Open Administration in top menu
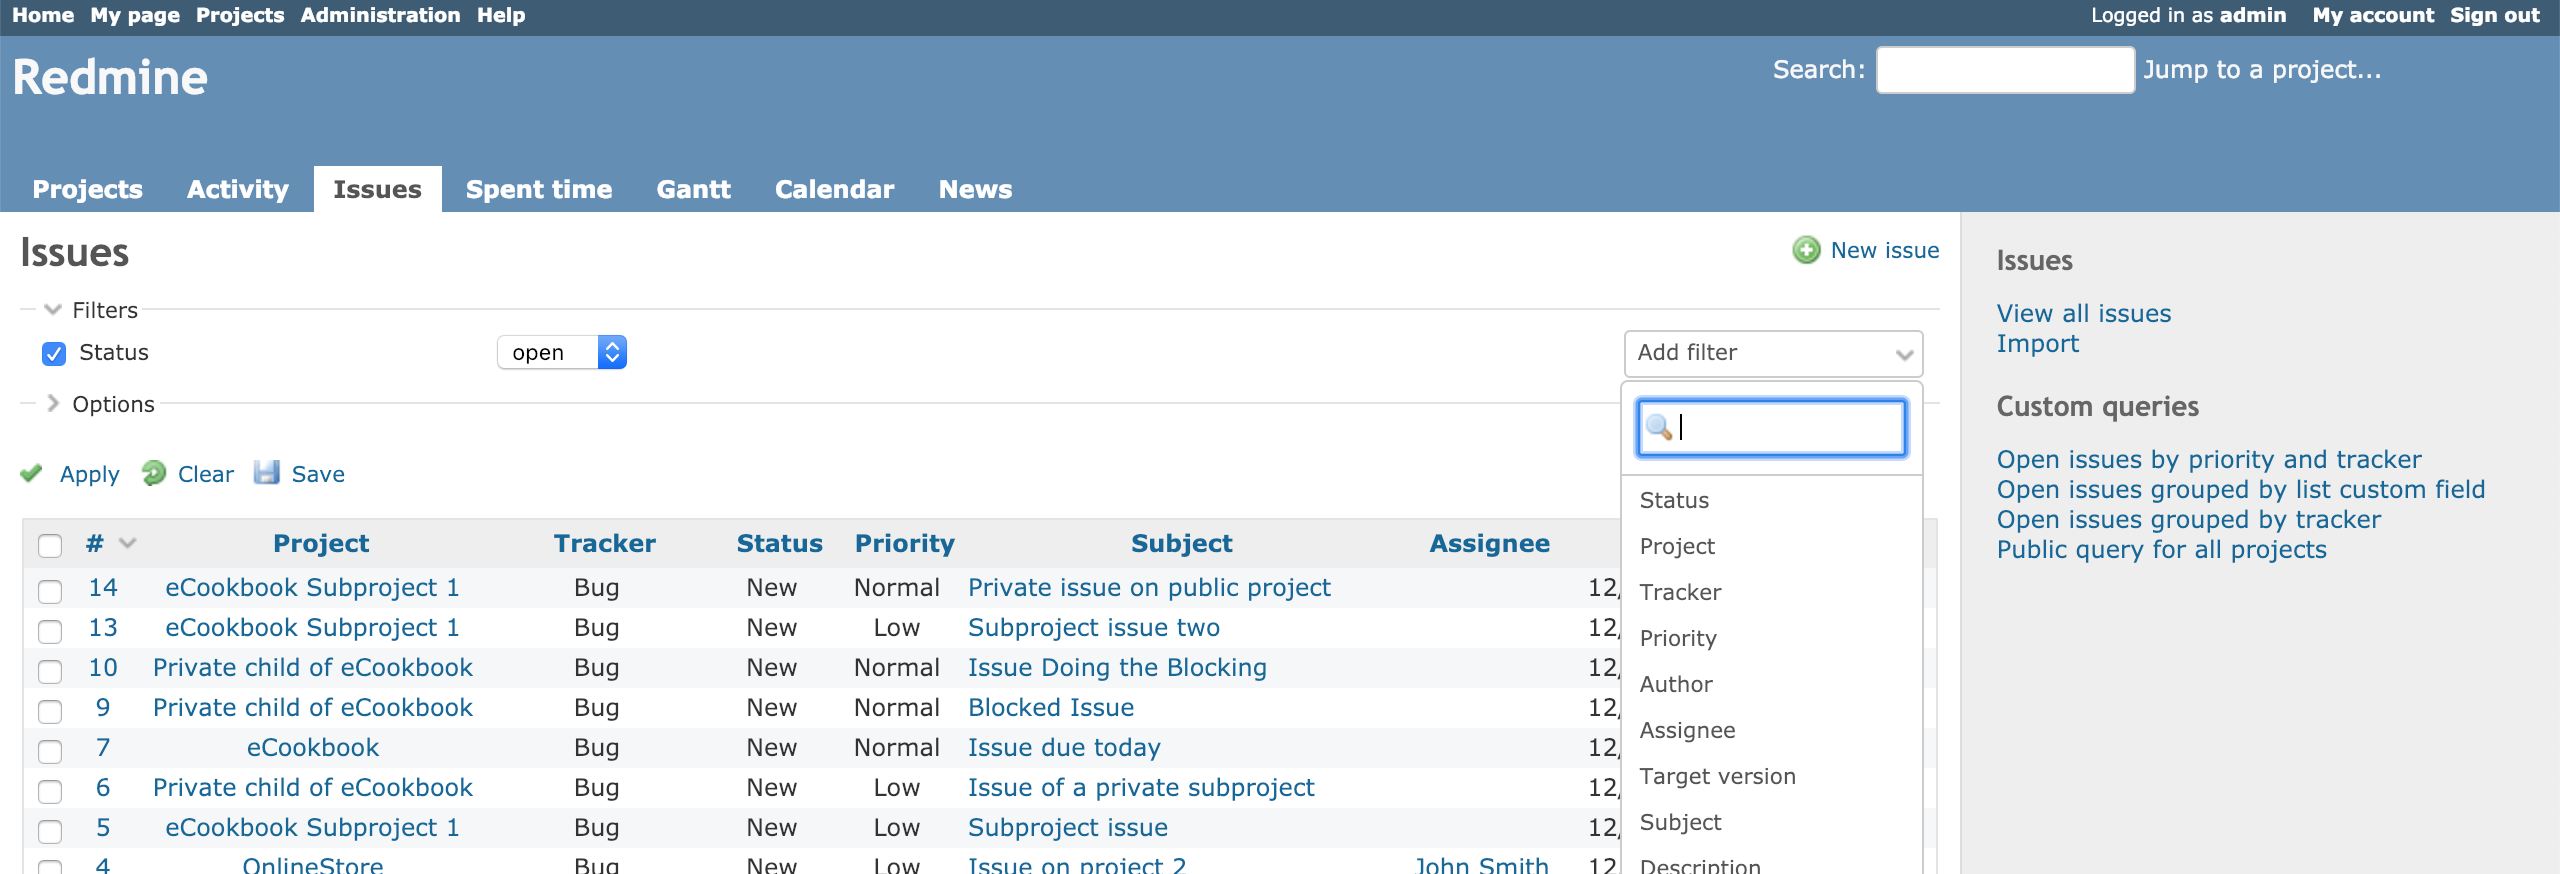This screenshot has height=874, width=2560. click(x=380, y=15)
